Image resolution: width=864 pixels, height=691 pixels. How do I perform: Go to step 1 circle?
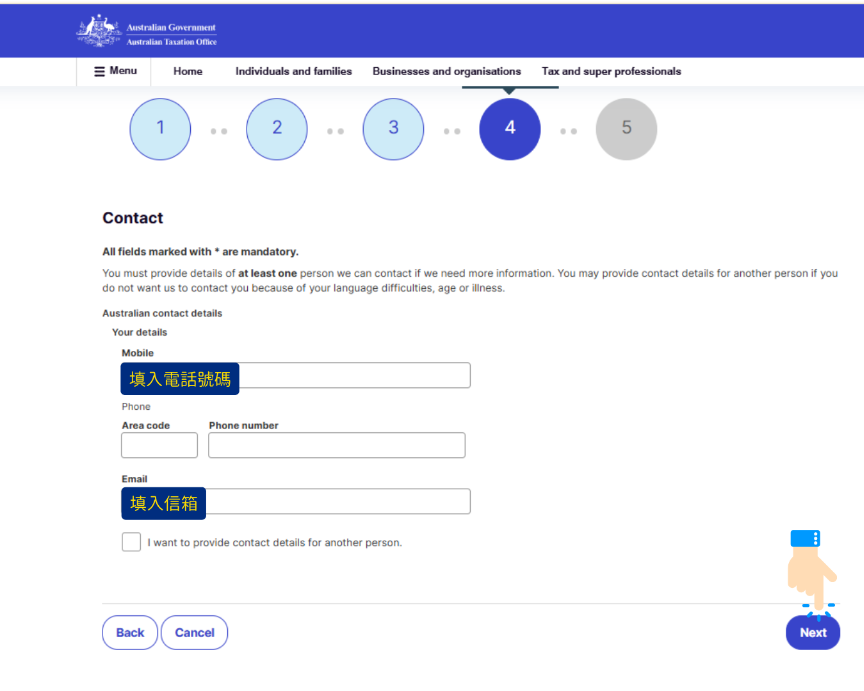click(160, 129)
